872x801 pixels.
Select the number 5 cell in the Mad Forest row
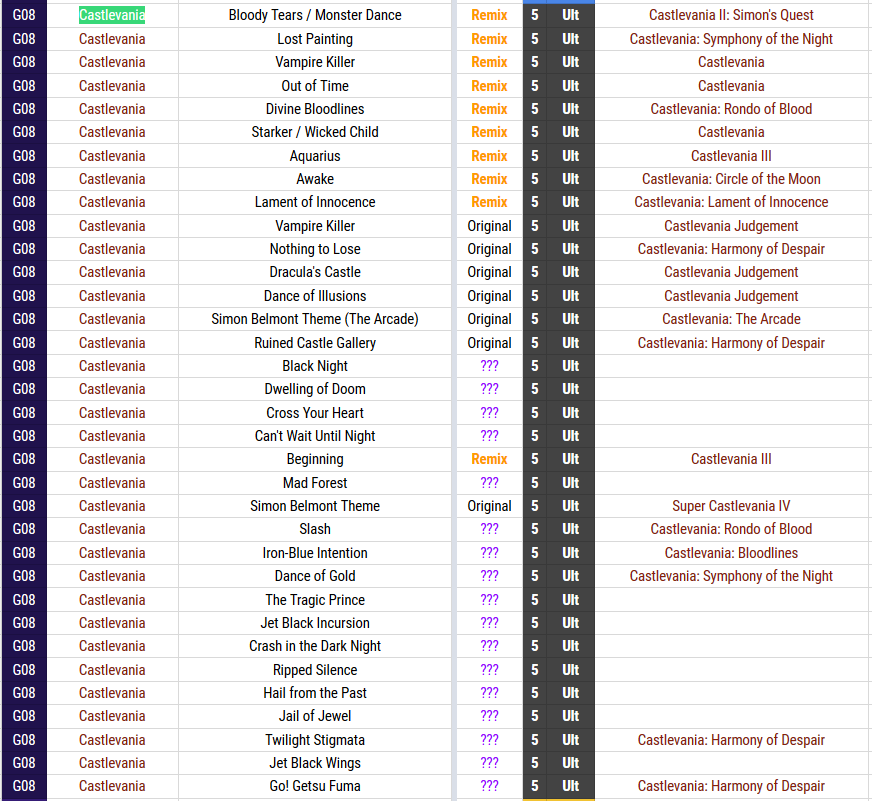tap(534, 483)
